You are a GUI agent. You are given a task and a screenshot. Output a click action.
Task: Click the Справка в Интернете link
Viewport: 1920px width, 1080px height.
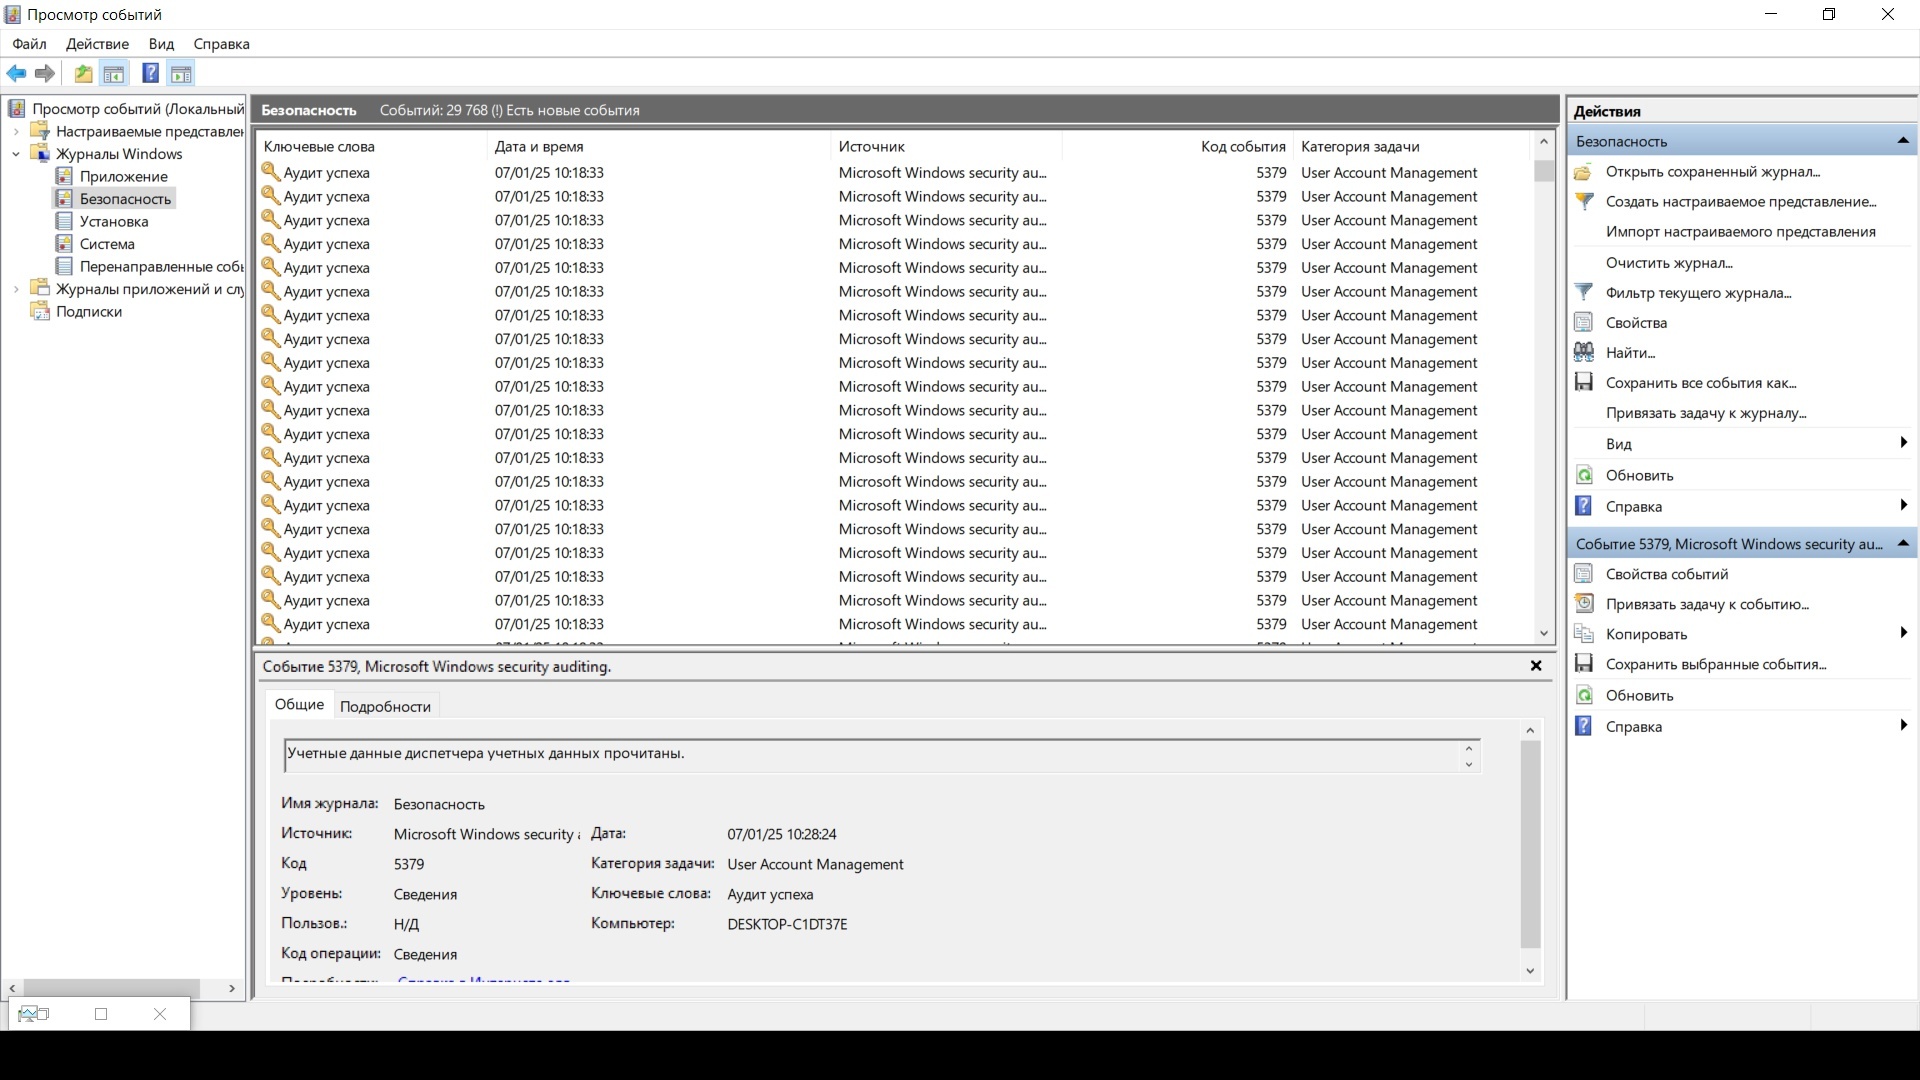[484, 982]
